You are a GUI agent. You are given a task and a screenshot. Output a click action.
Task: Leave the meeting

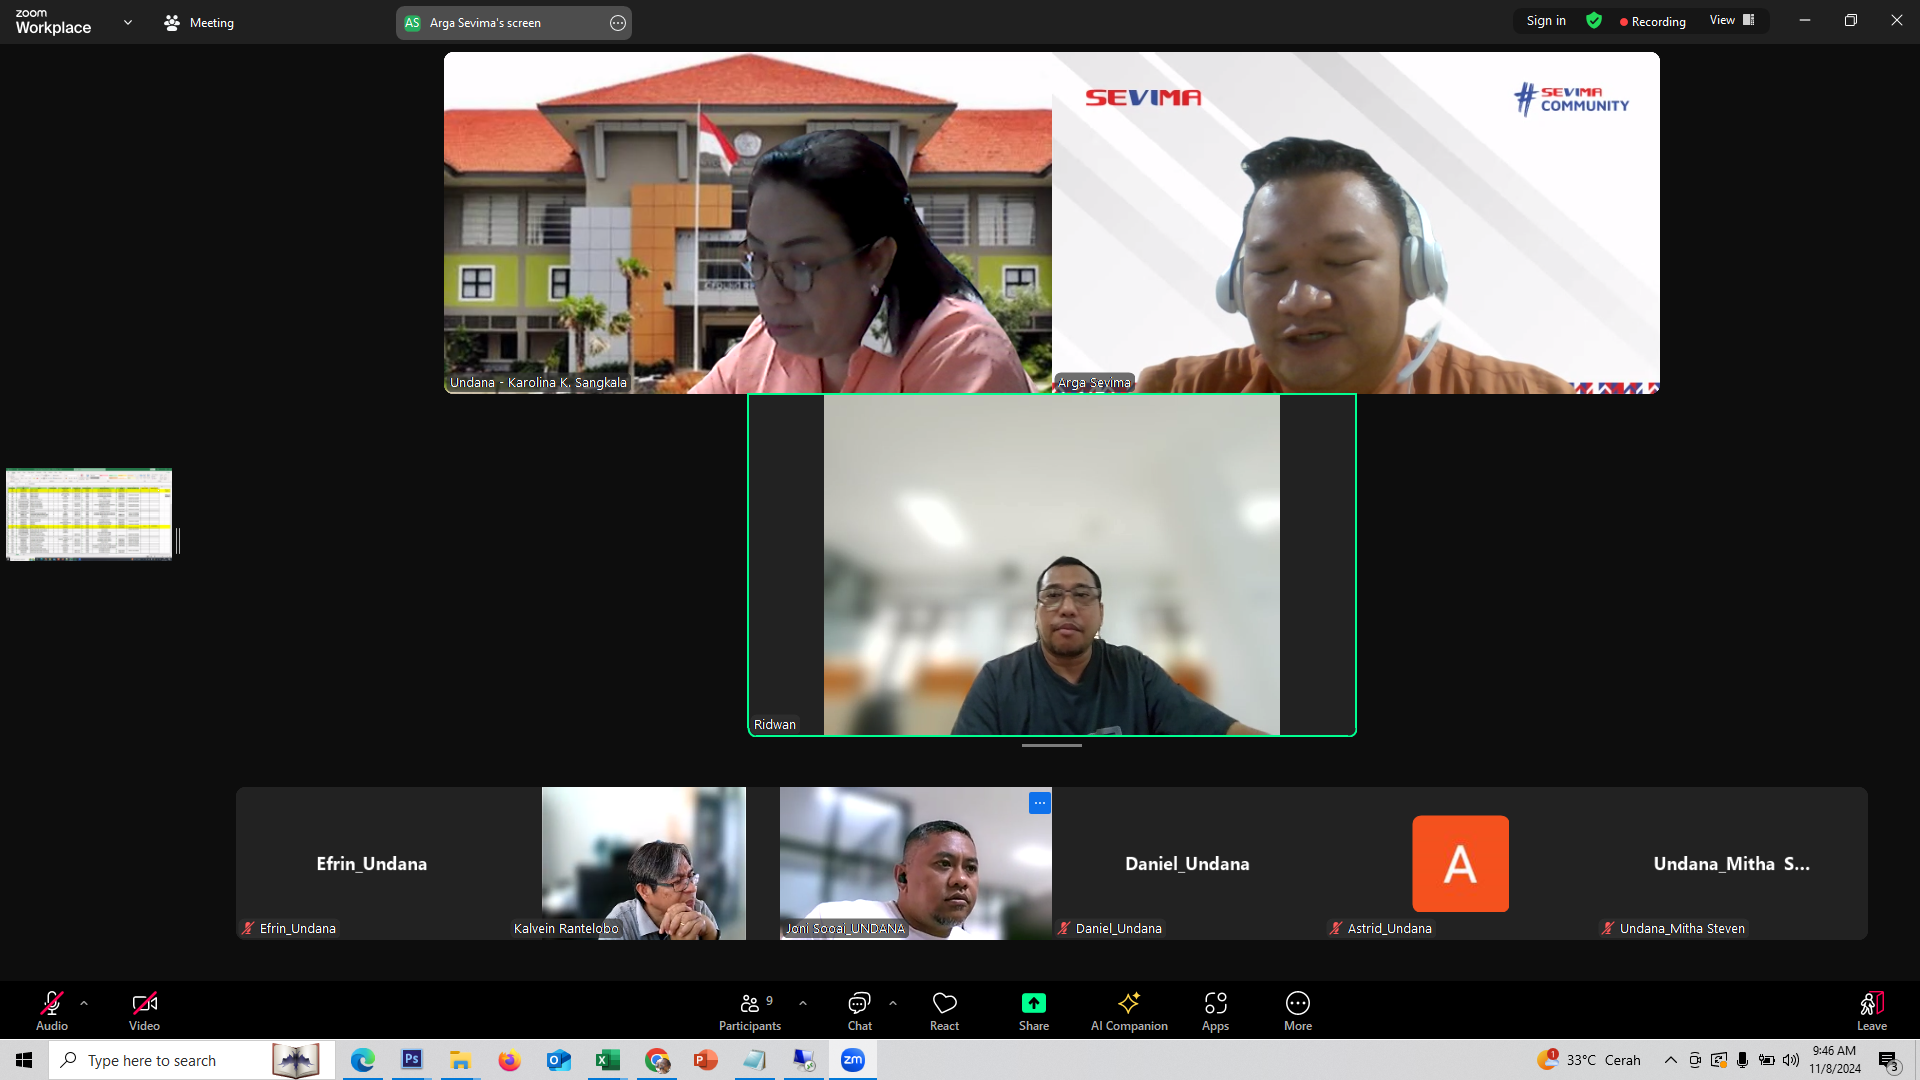[x=1871, y=1010]
